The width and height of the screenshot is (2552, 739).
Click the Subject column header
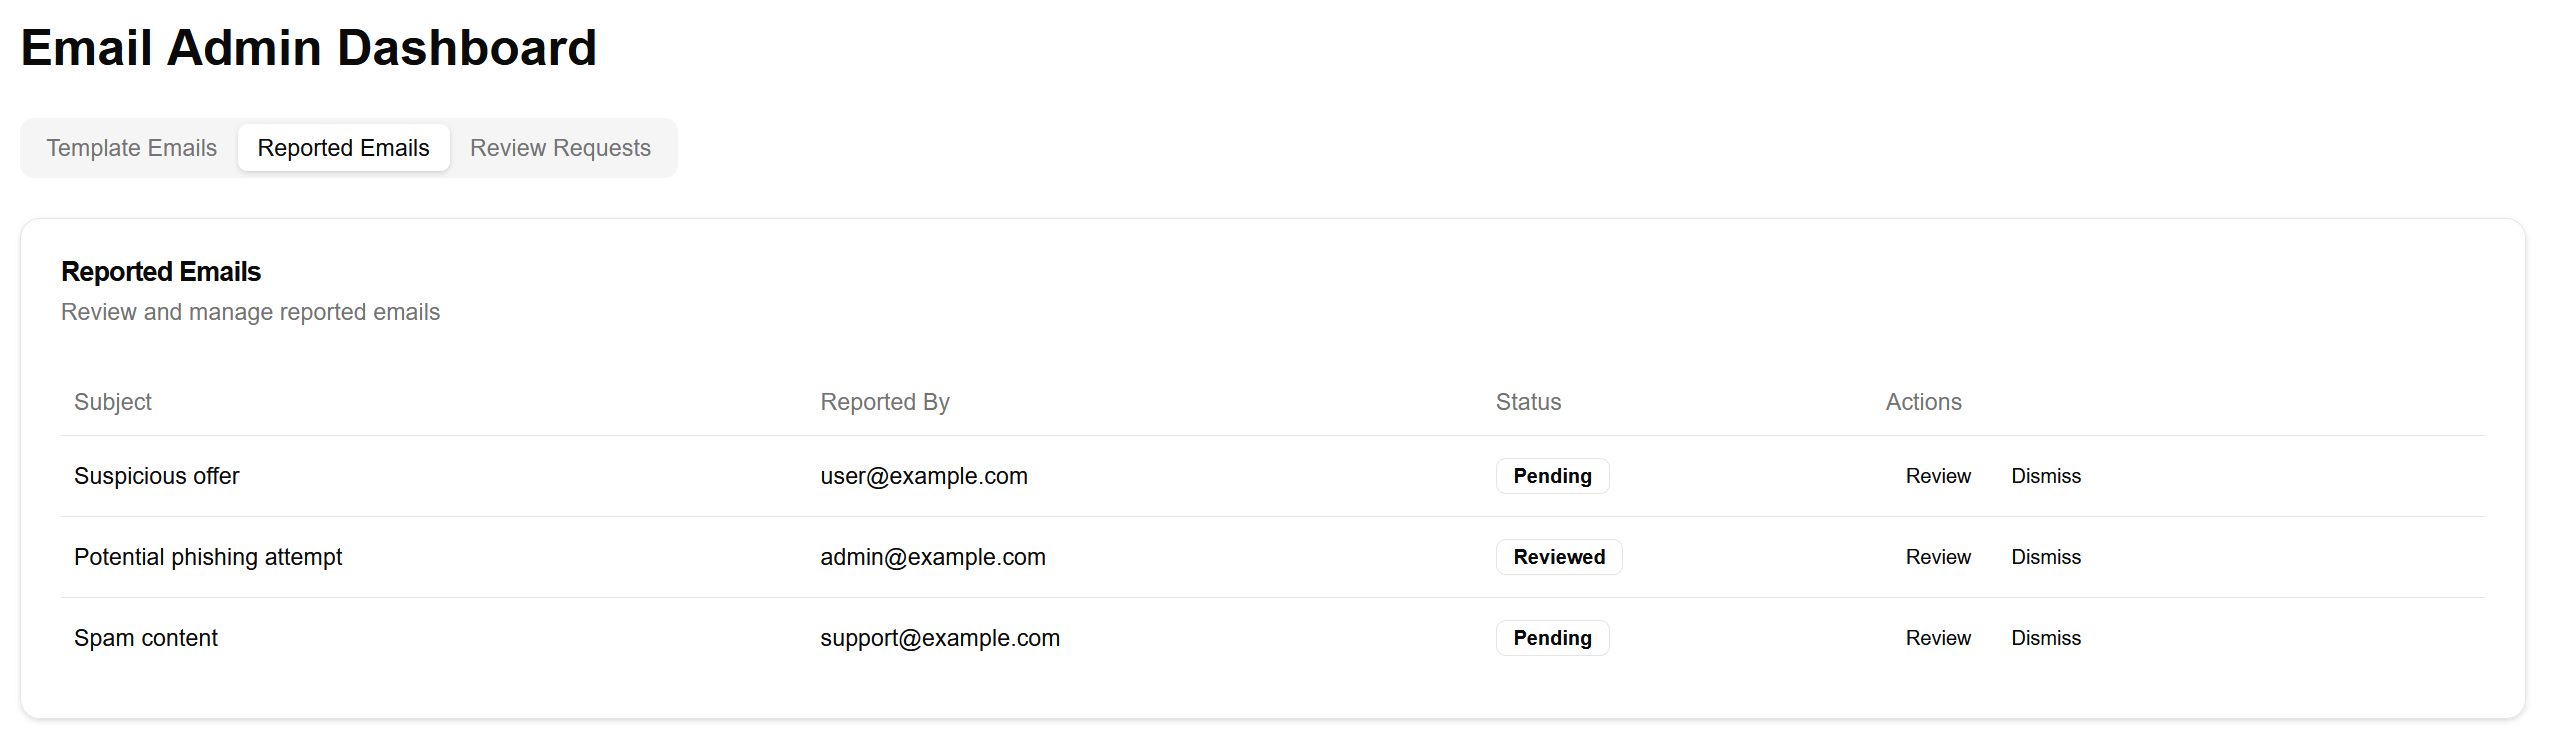tap(113, 402)
